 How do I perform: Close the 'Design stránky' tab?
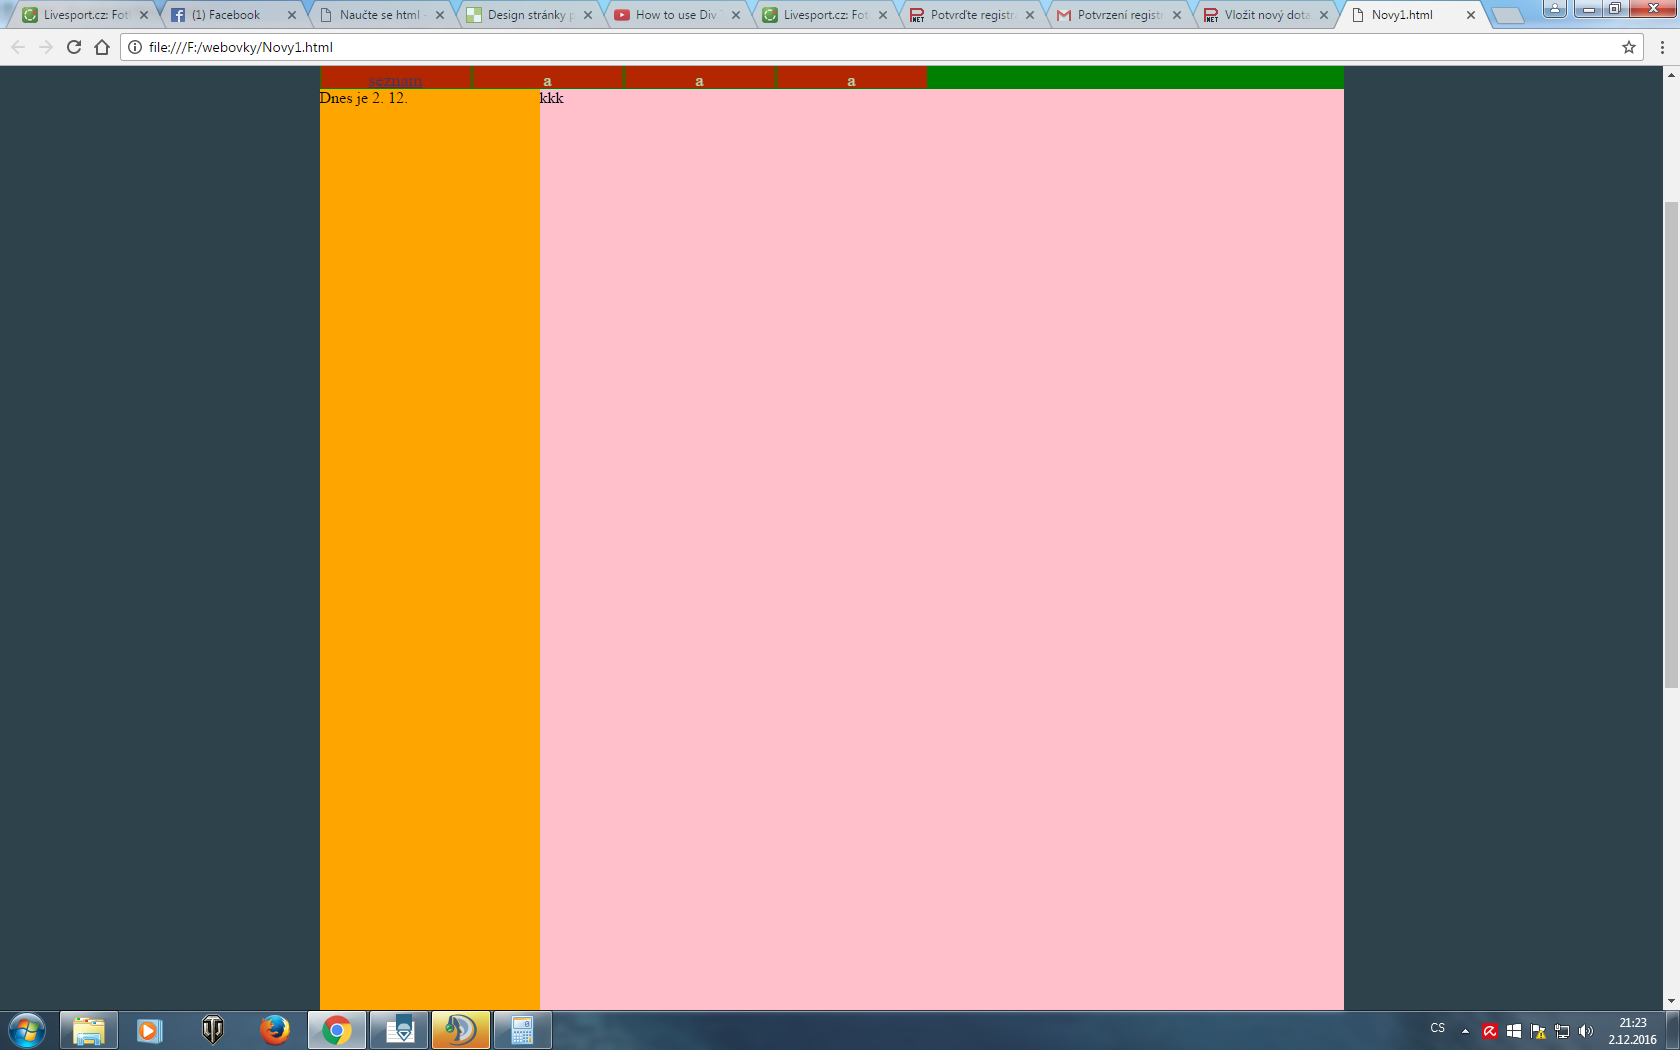coord(588,15)
